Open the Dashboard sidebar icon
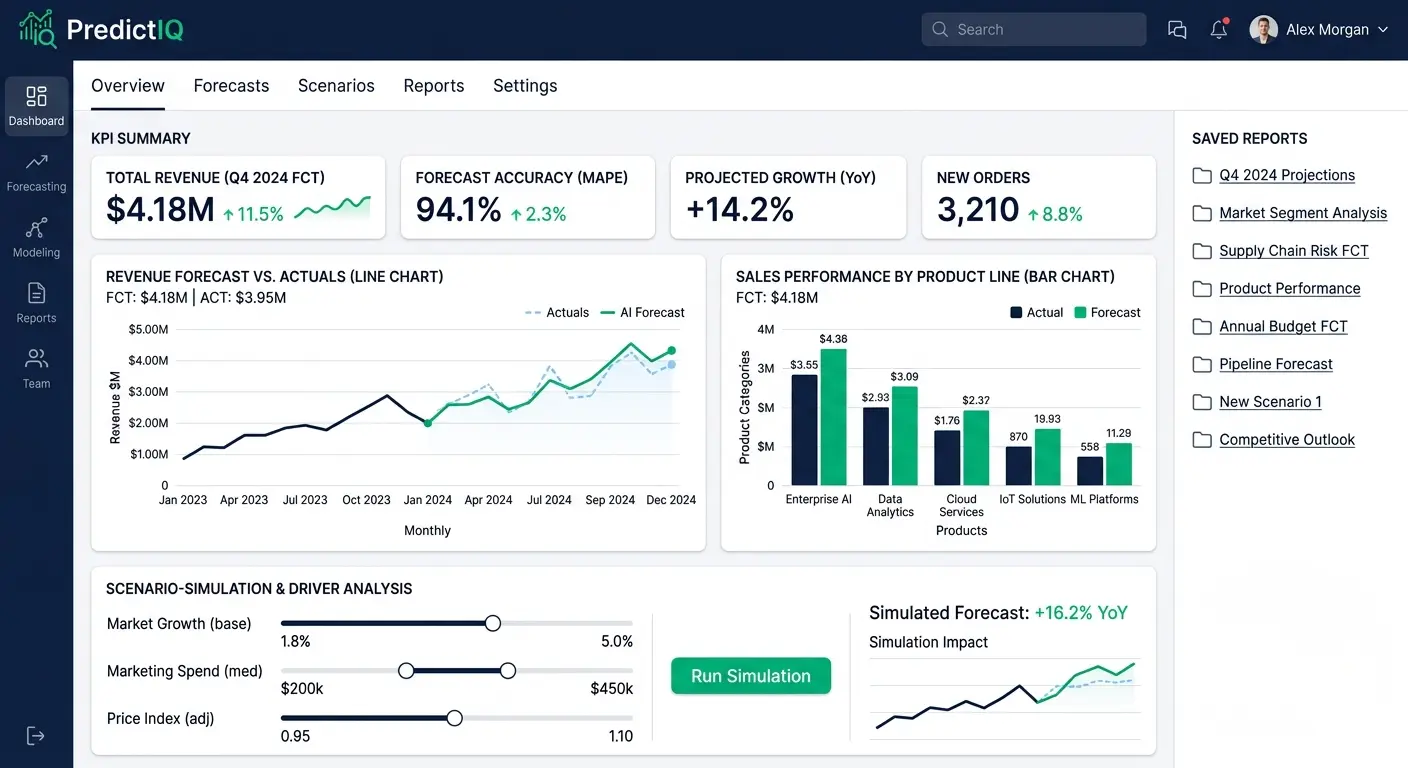 click(37, 106)
